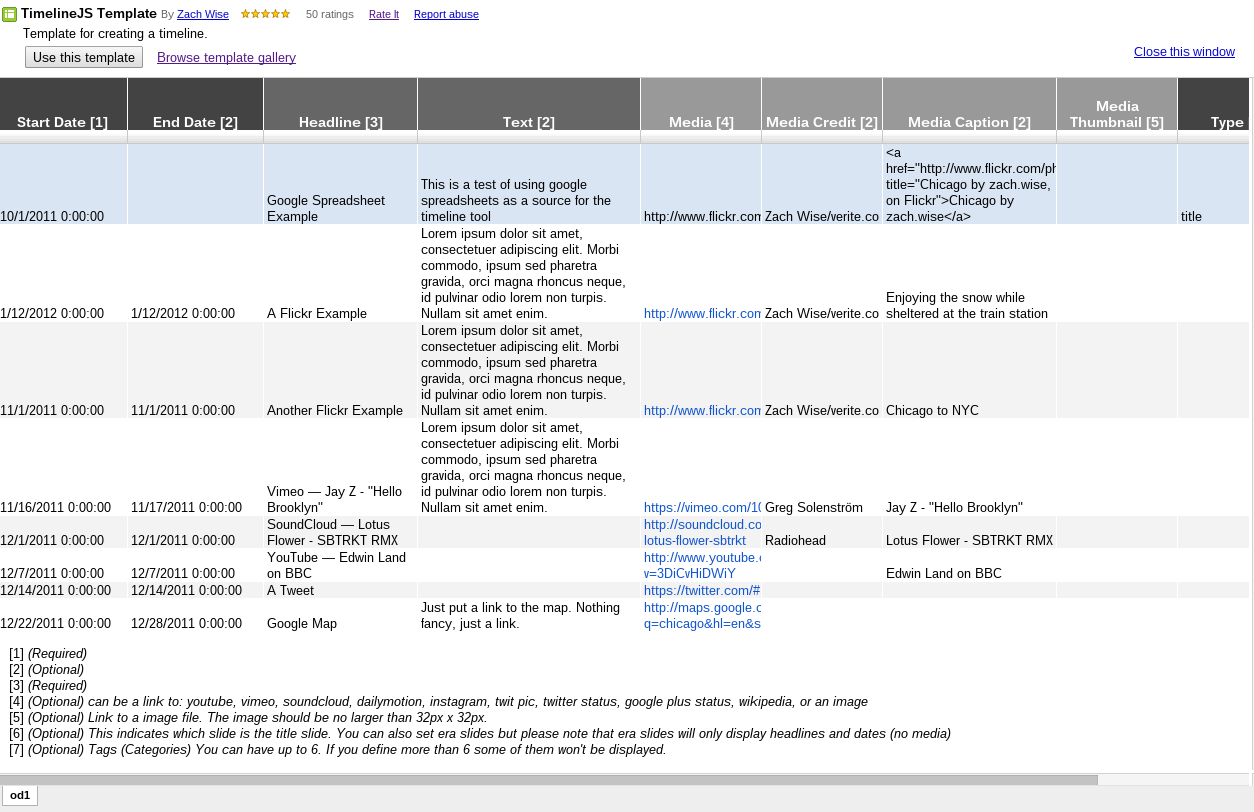Click the Media Credit [2] column header

[x=822, y=104]
